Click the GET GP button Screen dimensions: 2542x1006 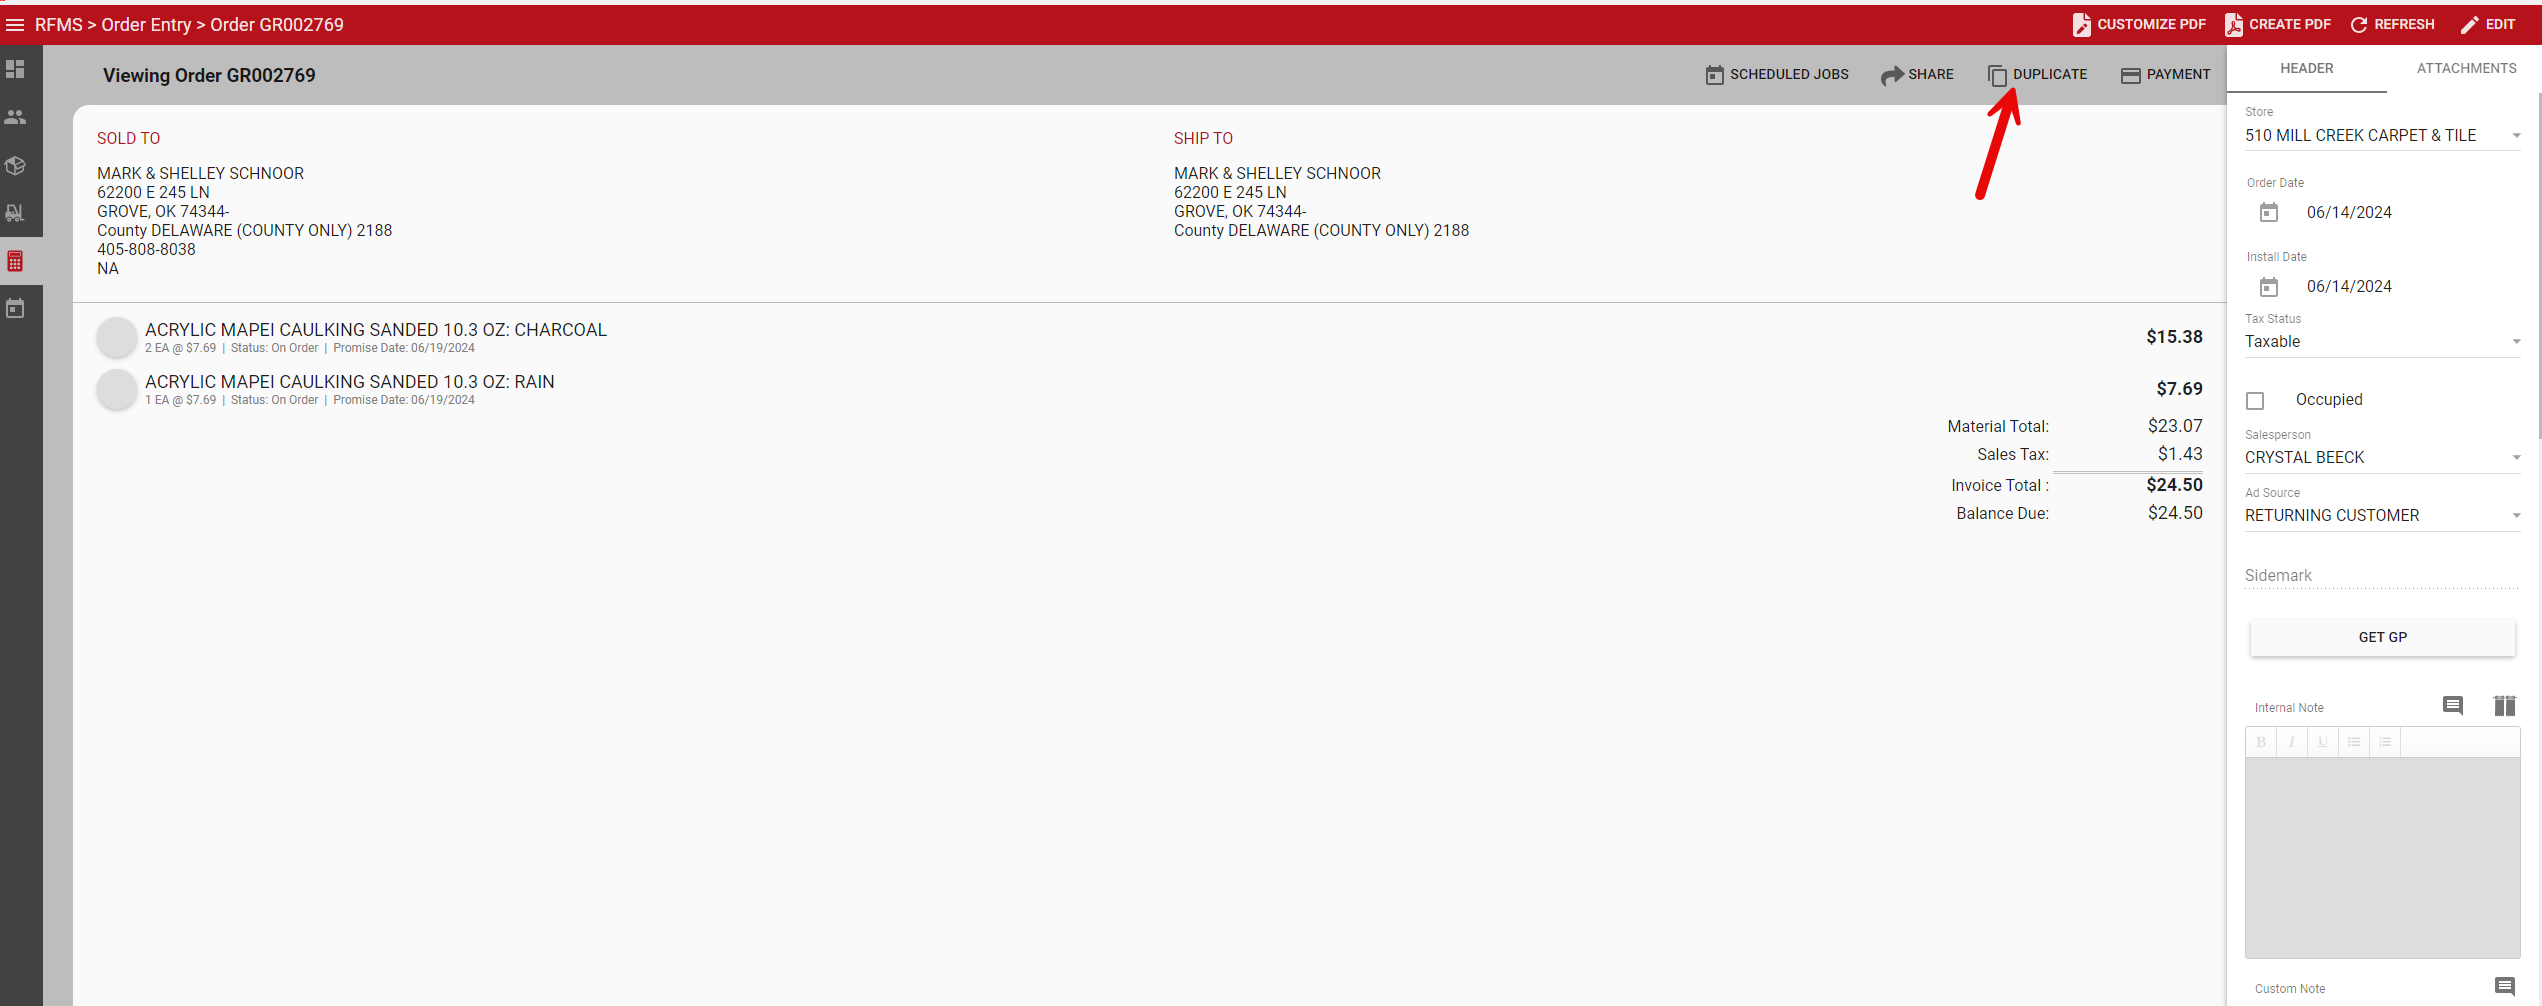tap(2382, 638)
